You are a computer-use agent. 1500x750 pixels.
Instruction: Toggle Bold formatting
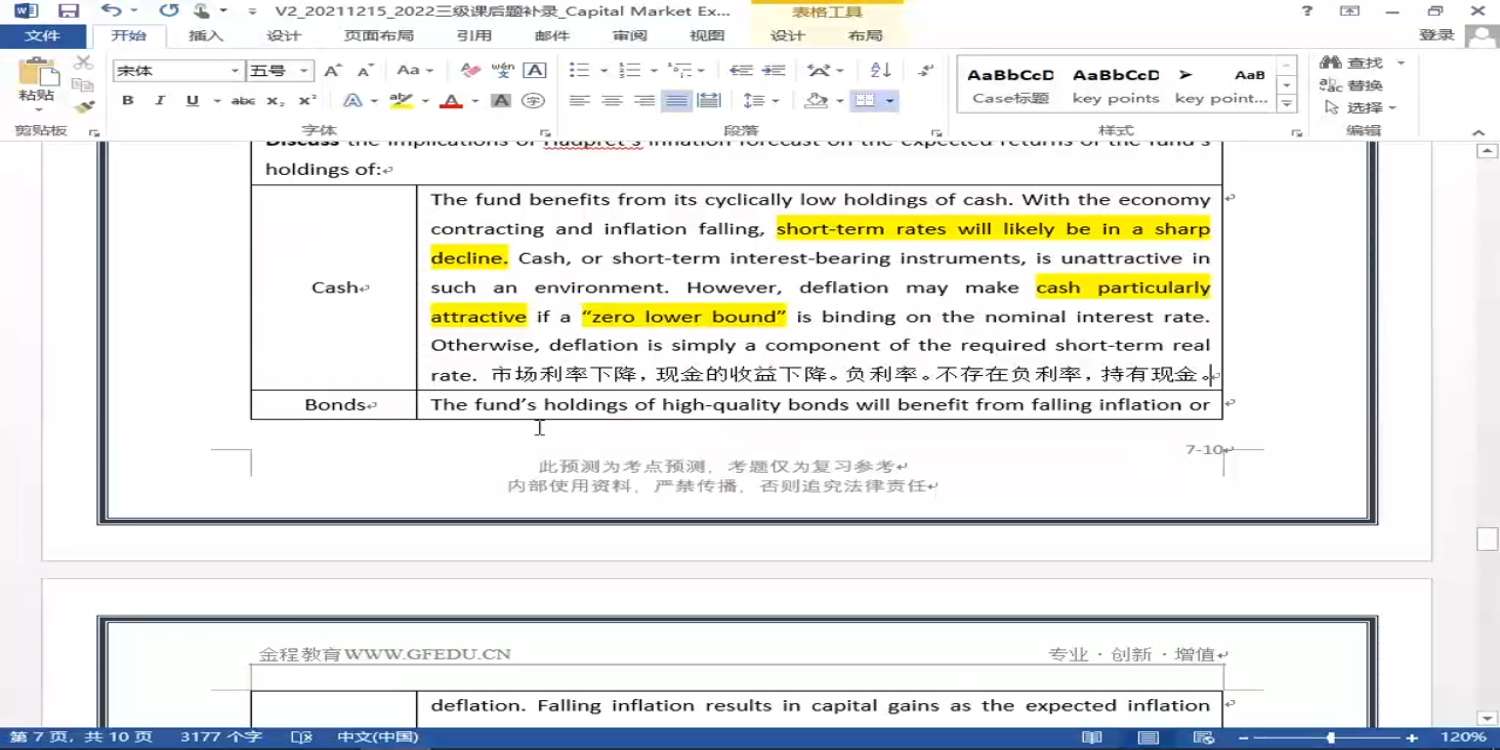tap(128, 101)
